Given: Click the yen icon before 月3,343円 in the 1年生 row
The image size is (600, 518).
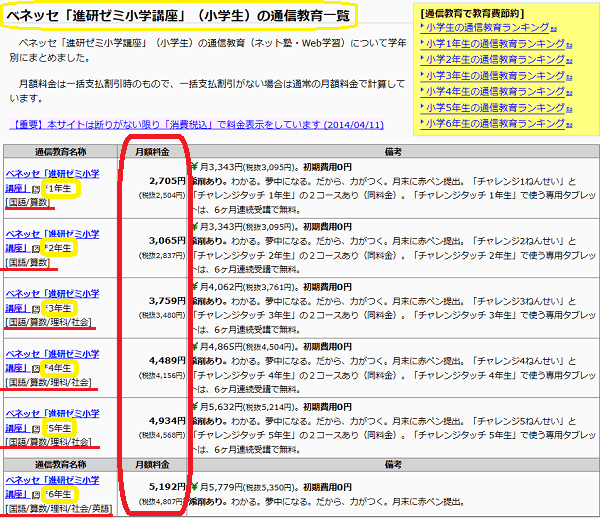Looking at the screenshot, I should [194, 166].
